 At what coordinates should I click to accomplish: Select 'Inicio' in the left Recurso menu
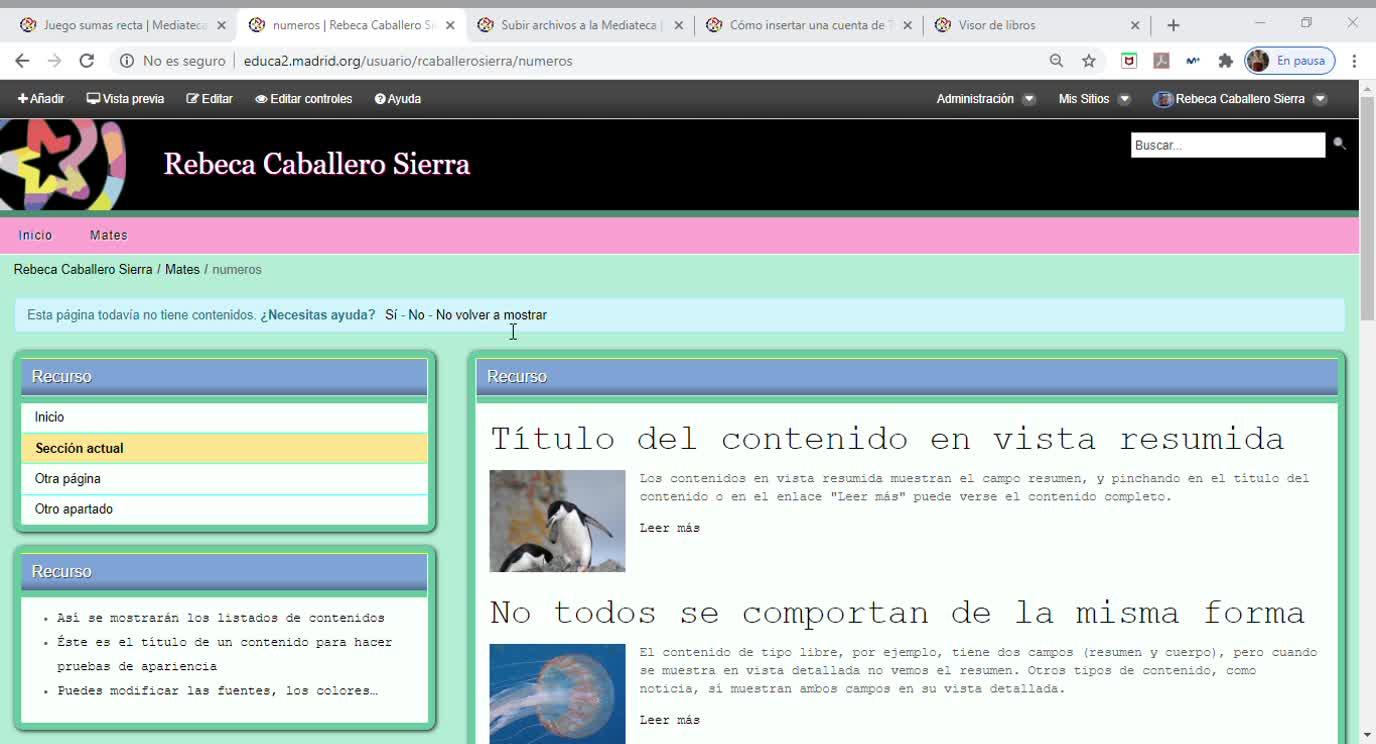tap(224, 417)
